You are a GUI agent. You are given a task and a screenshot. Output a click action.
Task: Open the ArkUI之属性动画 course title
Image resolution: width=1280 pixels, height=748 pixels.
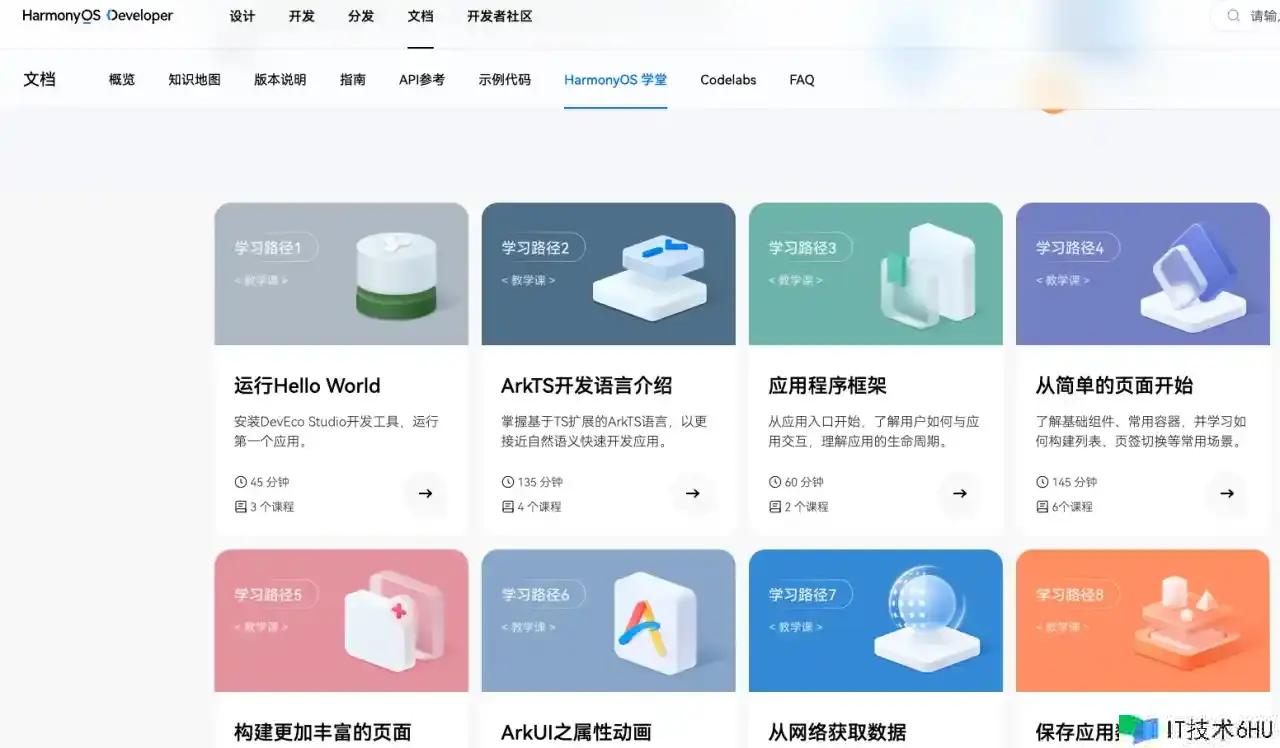[577, 732]
